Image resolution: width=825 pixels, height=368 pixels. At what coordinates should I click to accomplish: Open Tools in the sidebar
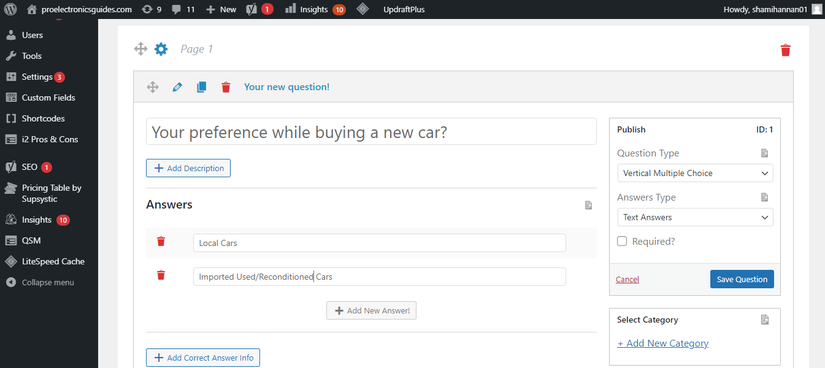(x=32, y=56)
